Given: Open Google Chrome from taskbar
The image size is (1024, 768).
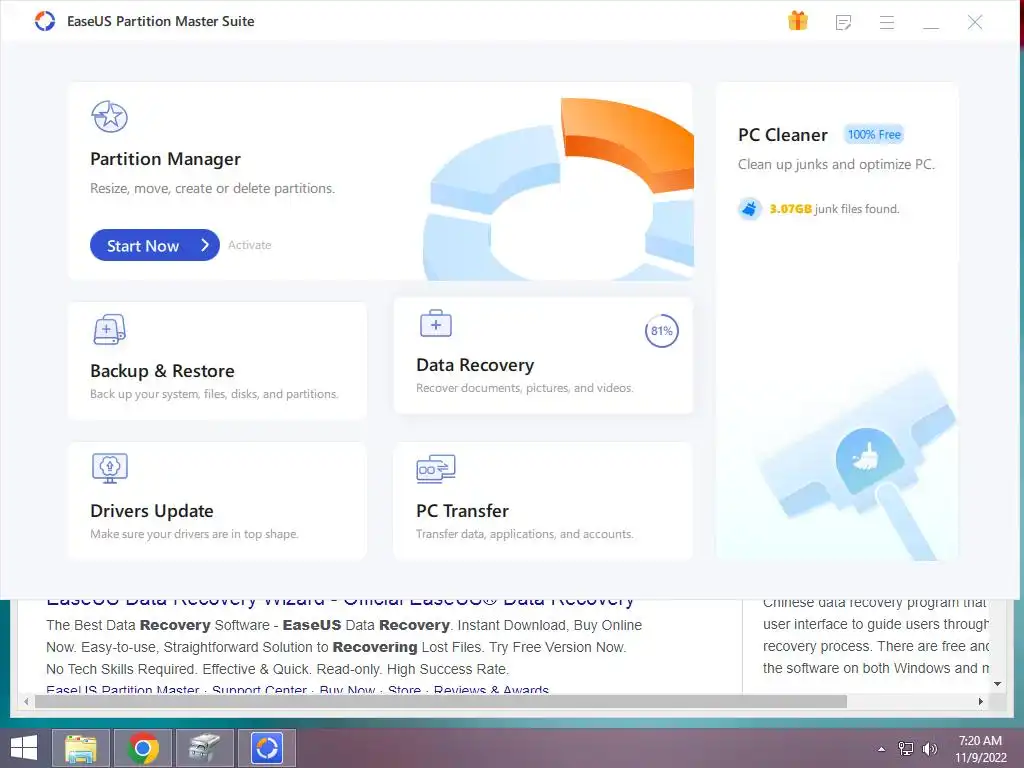Looking at the screenshot, I should tap(143, 748).
